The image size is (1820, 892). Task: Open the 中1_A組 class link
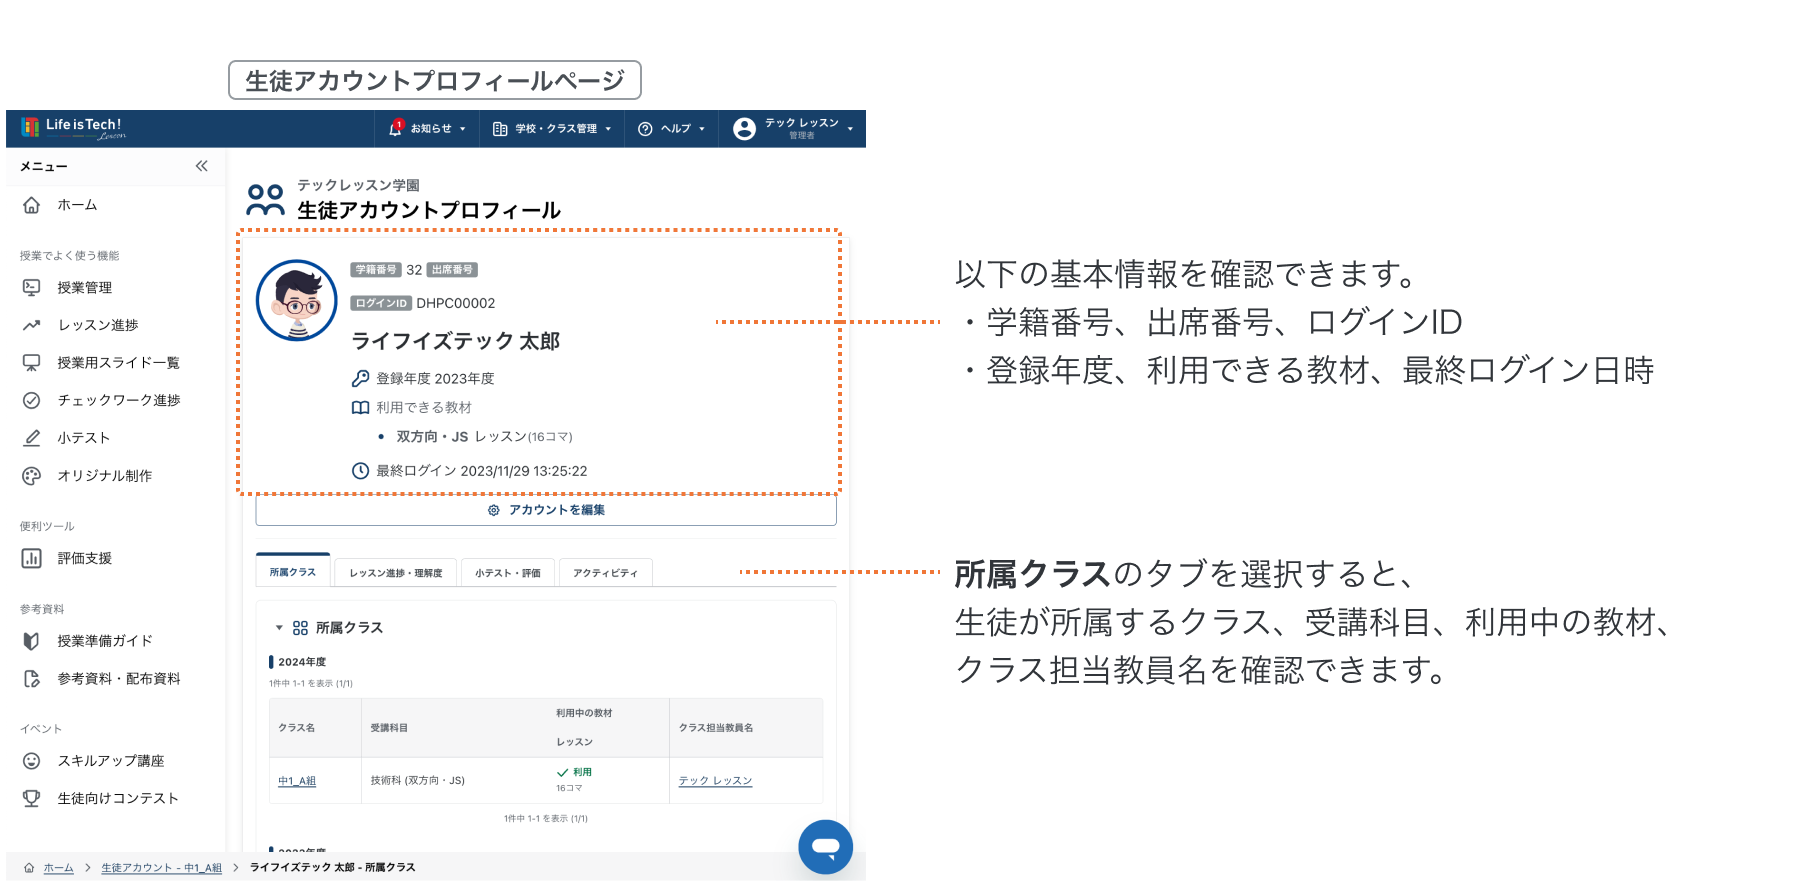pos(297,781)
